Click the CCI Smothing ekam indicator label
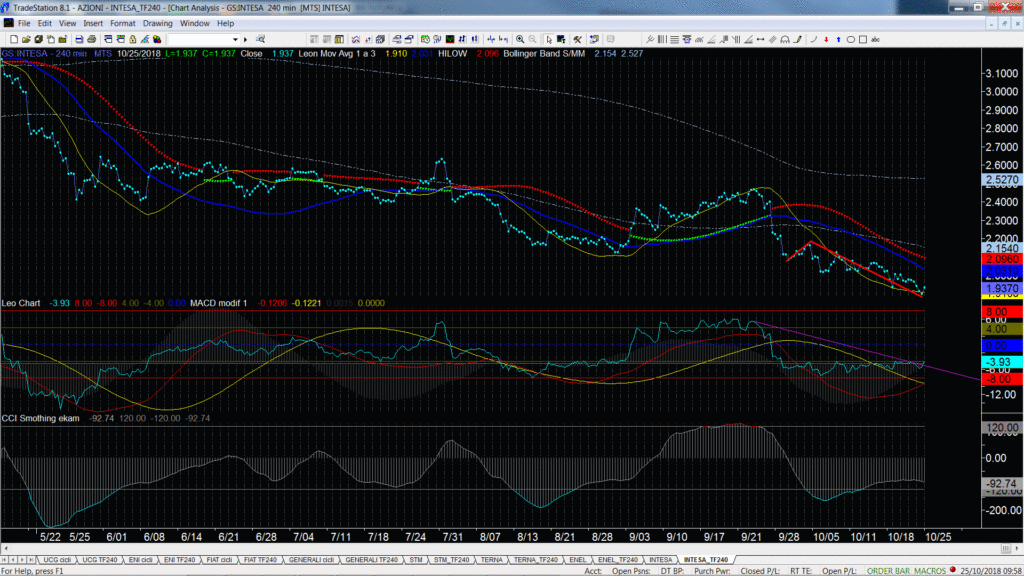 [x=40, y=418]
